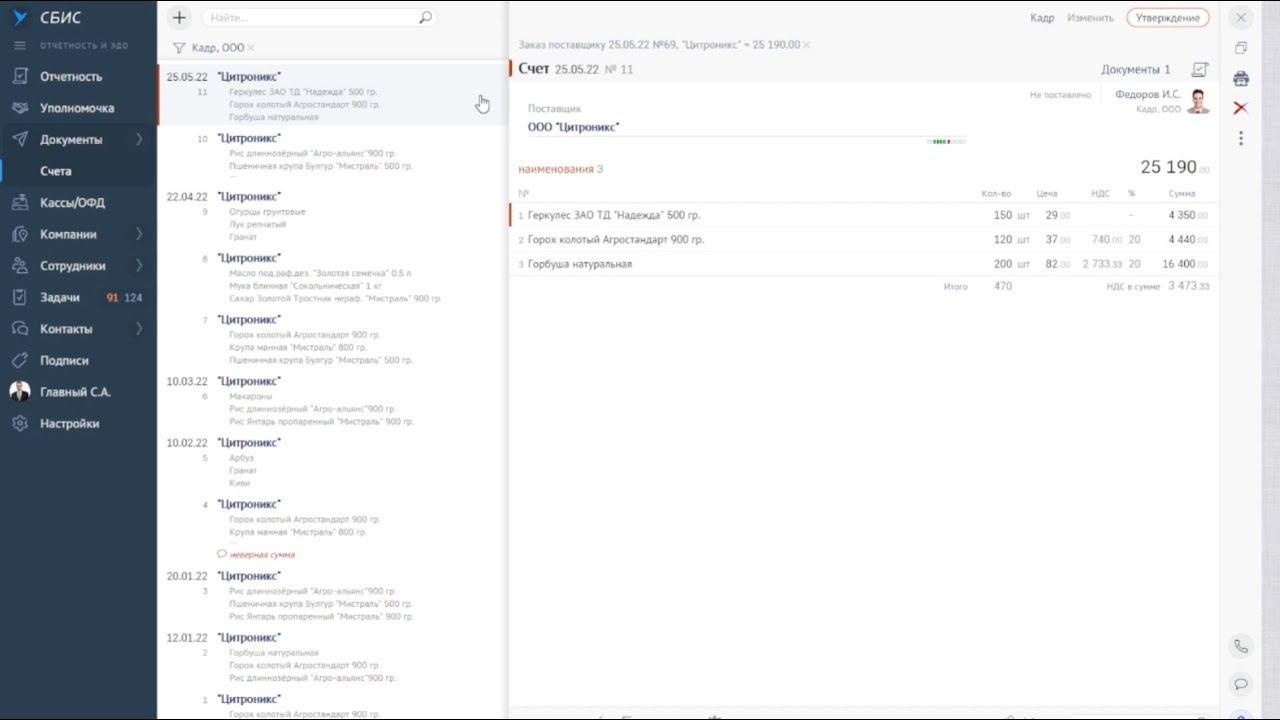
Task: Click Изменить to edit the invoice
Action: [1090, 18]
